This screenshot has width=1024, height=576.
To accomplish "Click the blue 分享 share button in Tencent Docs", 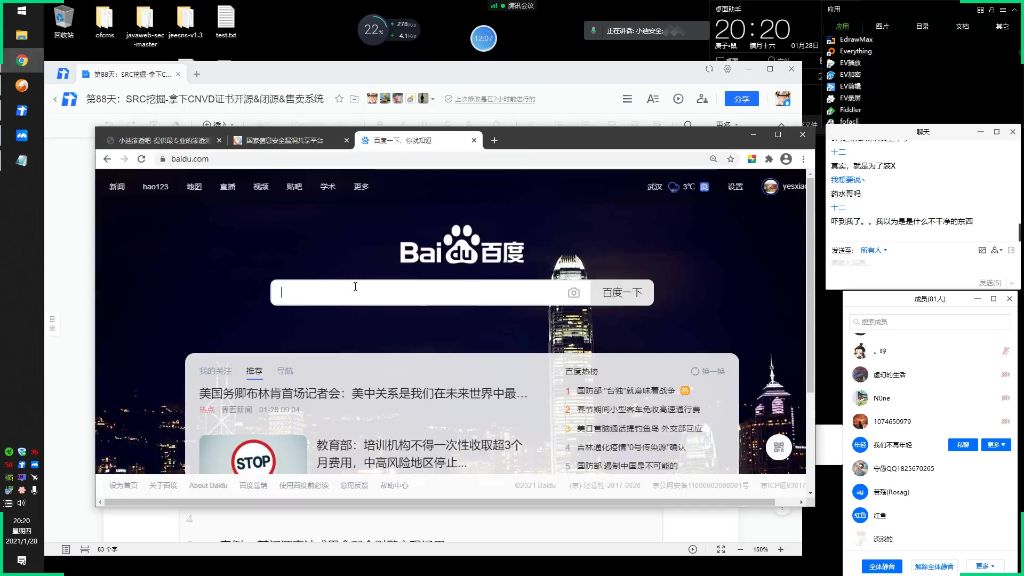I will pyautogui.click(x=742, y=99).
